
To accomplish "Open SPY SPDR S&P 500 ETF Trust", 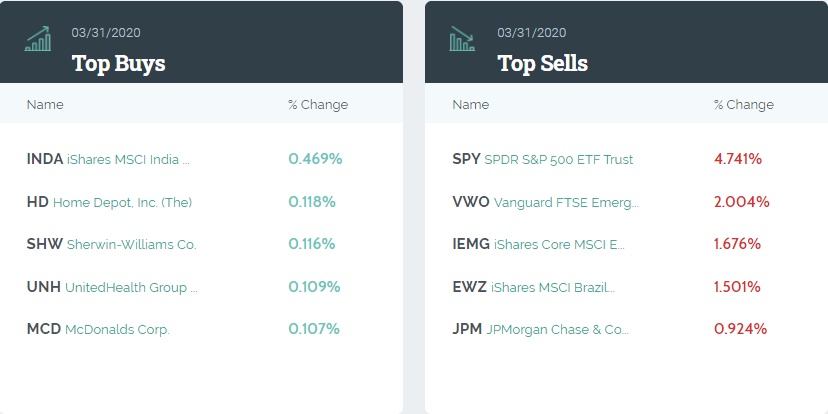I will (x=543, y=159).
